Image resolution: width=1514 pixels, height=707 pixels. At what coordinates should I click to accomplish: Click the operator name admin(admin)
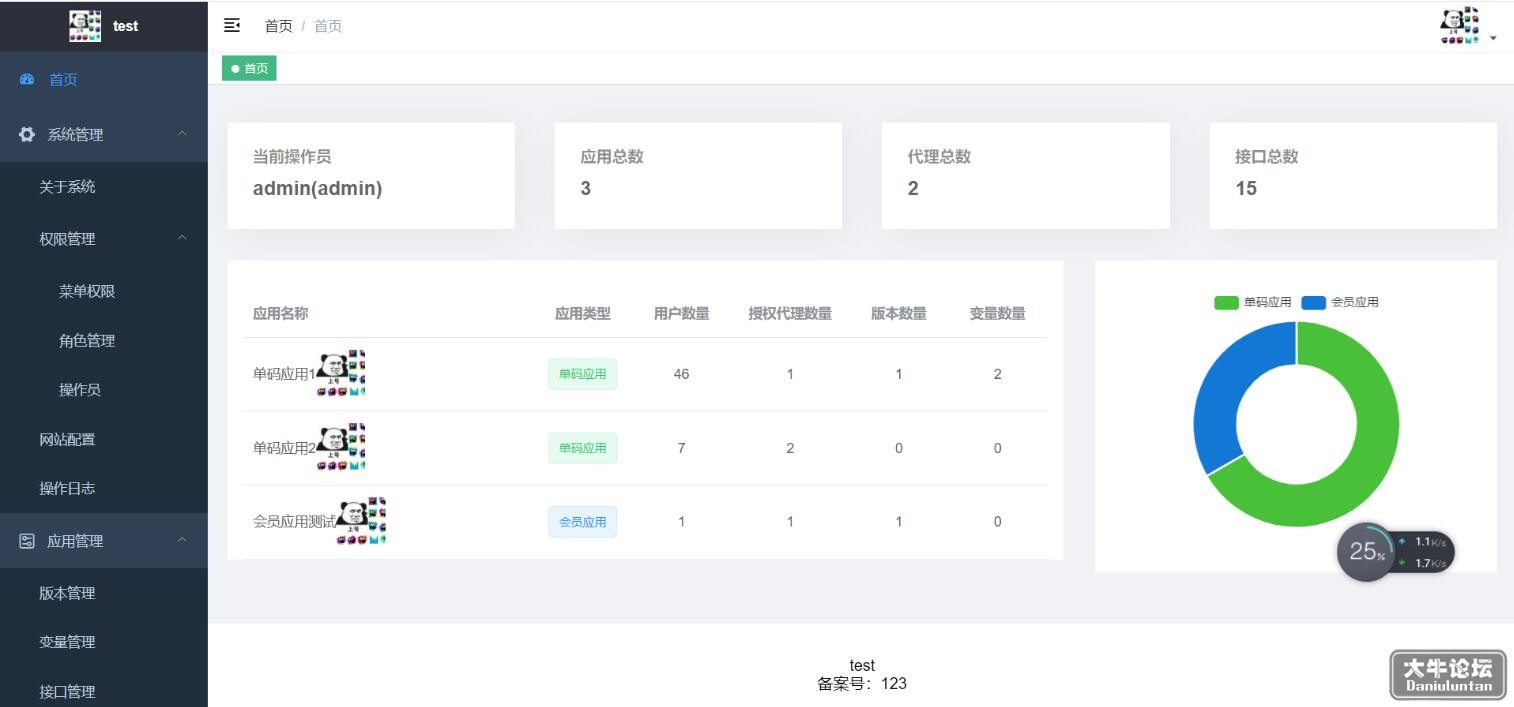317,188
